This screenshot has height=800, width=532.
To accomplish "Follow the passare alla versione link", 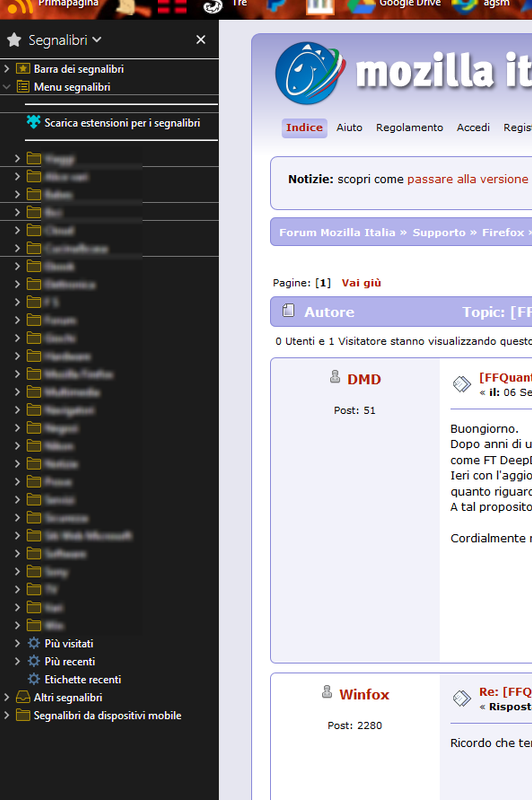I will 468,179.
